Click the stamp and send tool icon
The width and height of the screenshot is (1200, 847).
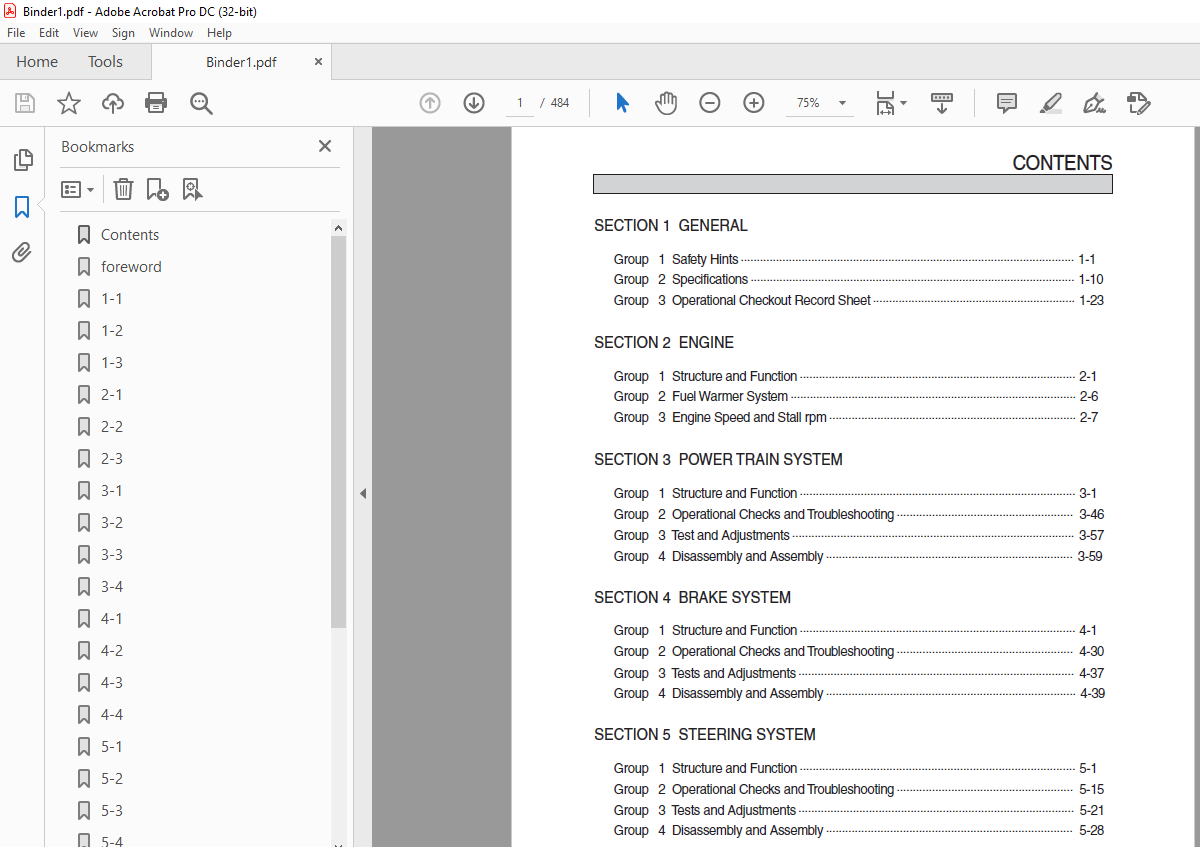coord(1138,103)
